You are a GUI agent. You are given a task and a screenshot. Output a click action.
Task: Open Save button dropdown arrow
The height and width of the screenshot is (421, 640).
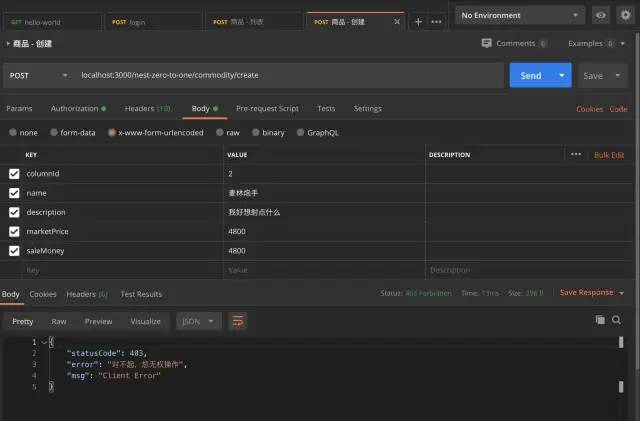click(618, 76)
